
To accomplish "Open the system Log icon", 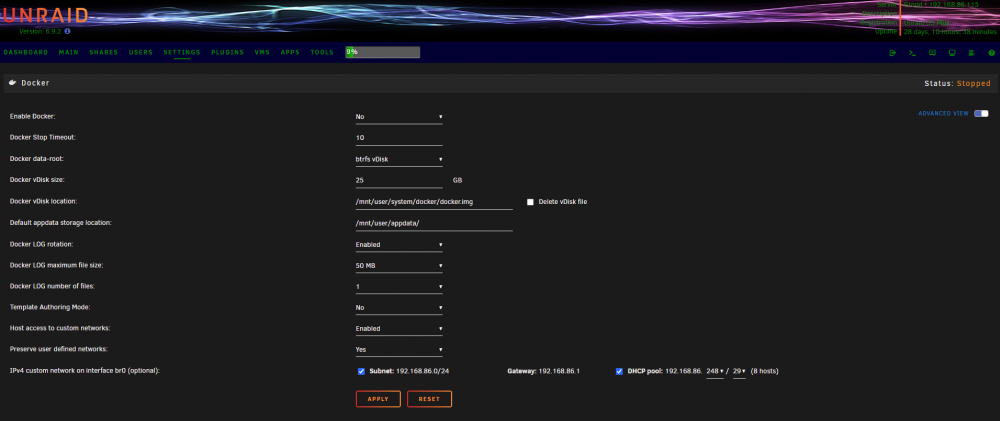I will pyautogui.click(x=972, y=53).
